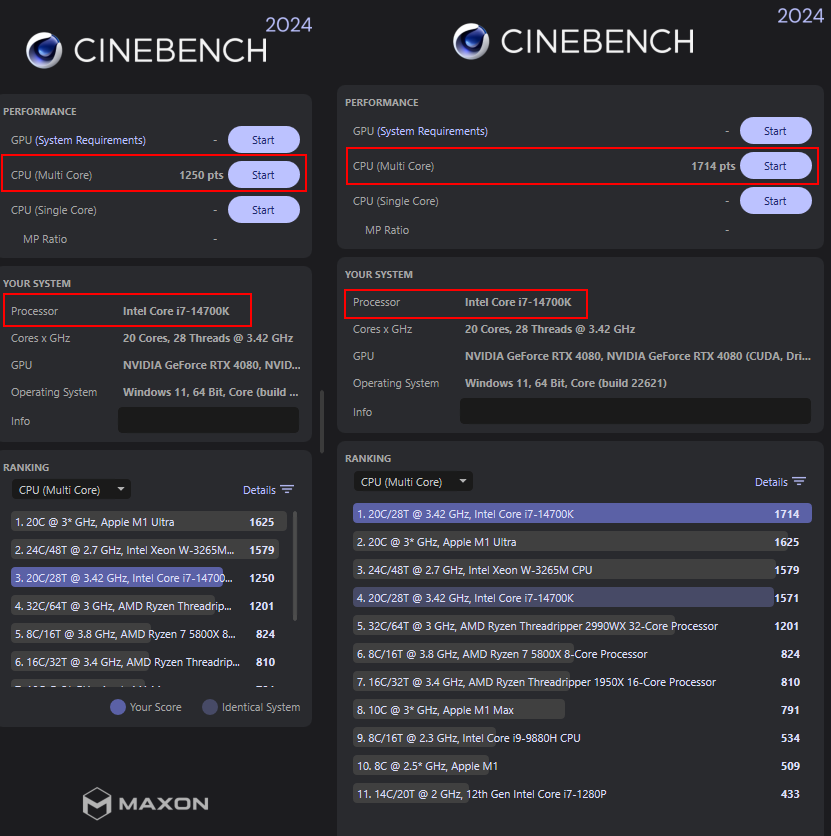Click GPU RTX 4080 value in right window
This screenshot has height=836, width=831.
click(x=638, y=356)
